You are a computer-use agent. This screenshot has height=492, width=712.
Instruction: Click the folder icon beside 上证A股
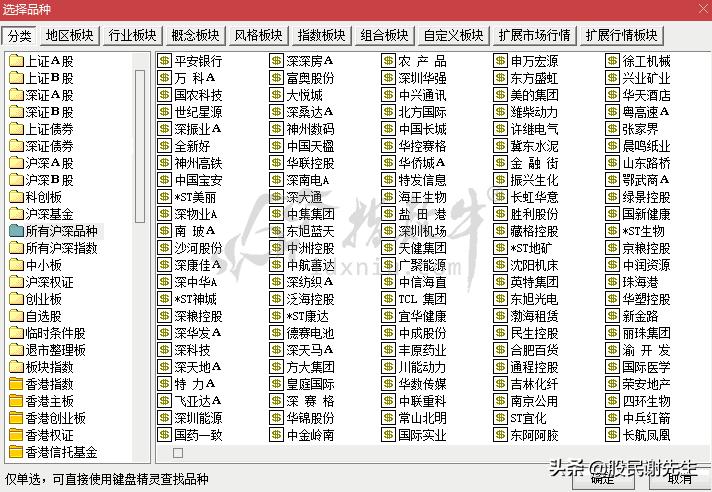coord(16,61)
